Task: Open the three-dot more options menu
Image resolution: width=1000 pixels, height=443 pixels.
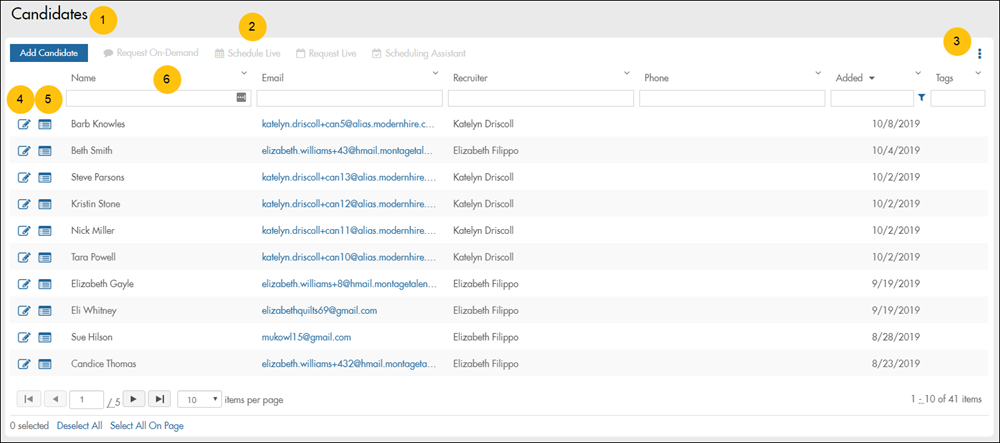Action: (x=980, y=54)
